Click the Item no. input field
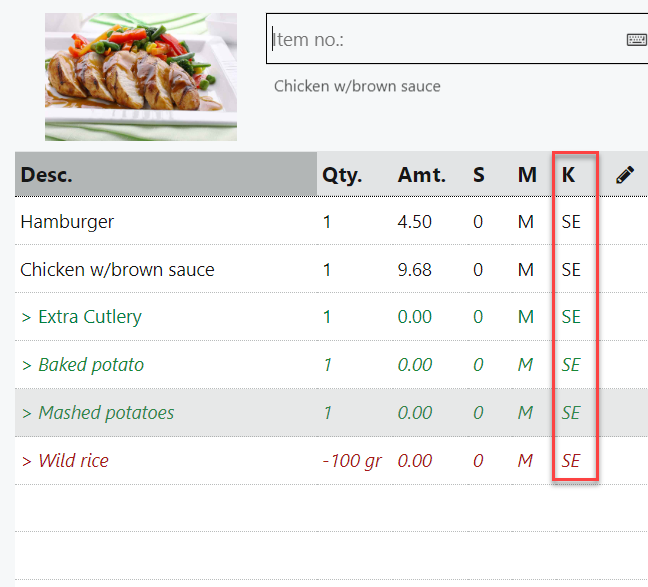The image size is (648, 587). point(445,40)
